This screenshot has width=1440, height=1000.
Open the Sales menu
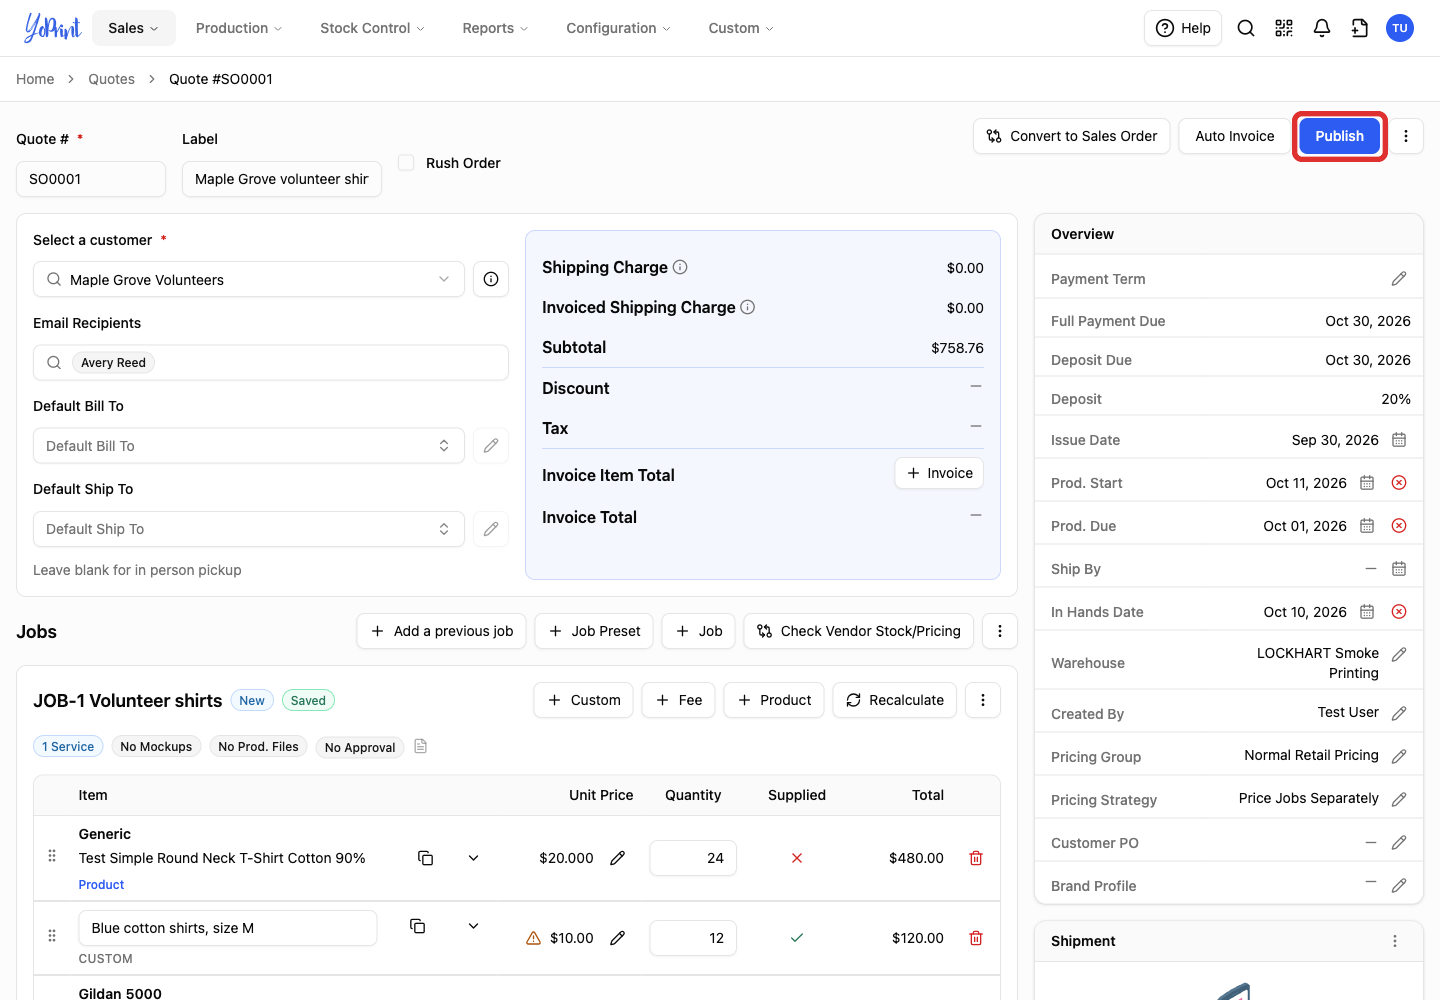134,28
